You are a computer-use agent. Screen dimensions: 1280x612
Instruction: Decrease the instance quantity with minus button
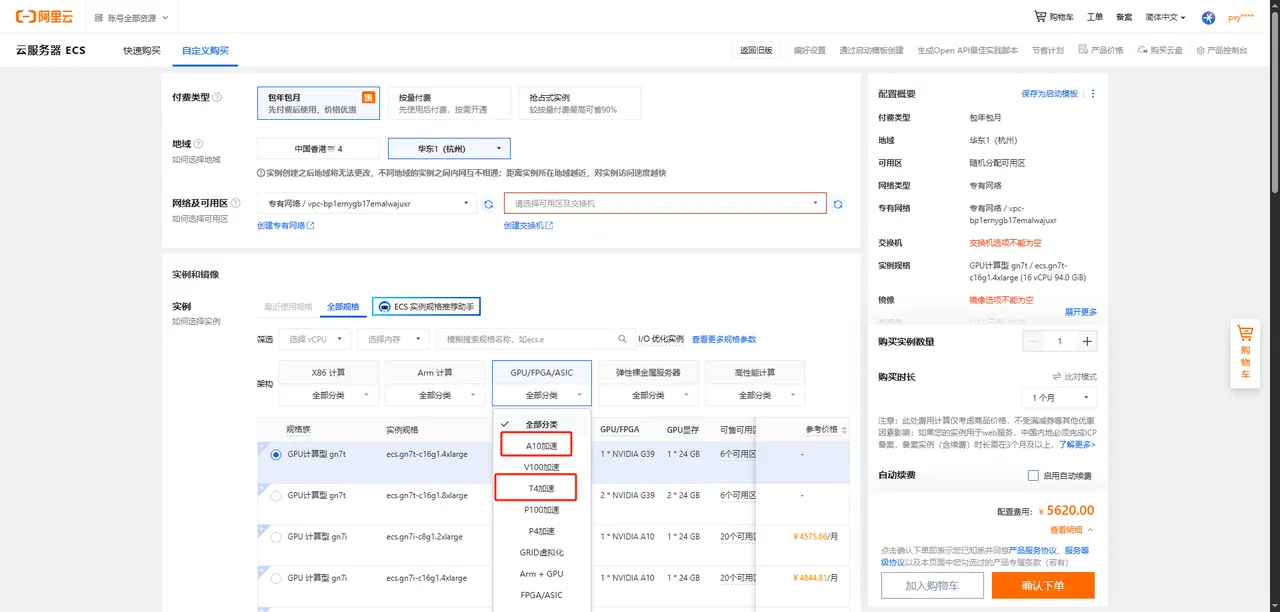(x=1035, y=341)
